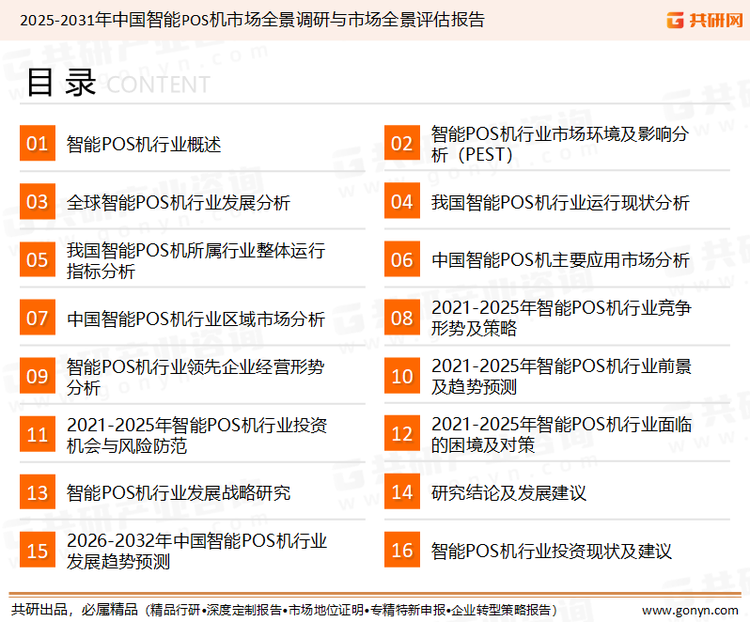Select chapter 智能POS机行业市场环境及影响分析（PEST）
The width and height of the screenshot is (750, 622).
[560, 144]
